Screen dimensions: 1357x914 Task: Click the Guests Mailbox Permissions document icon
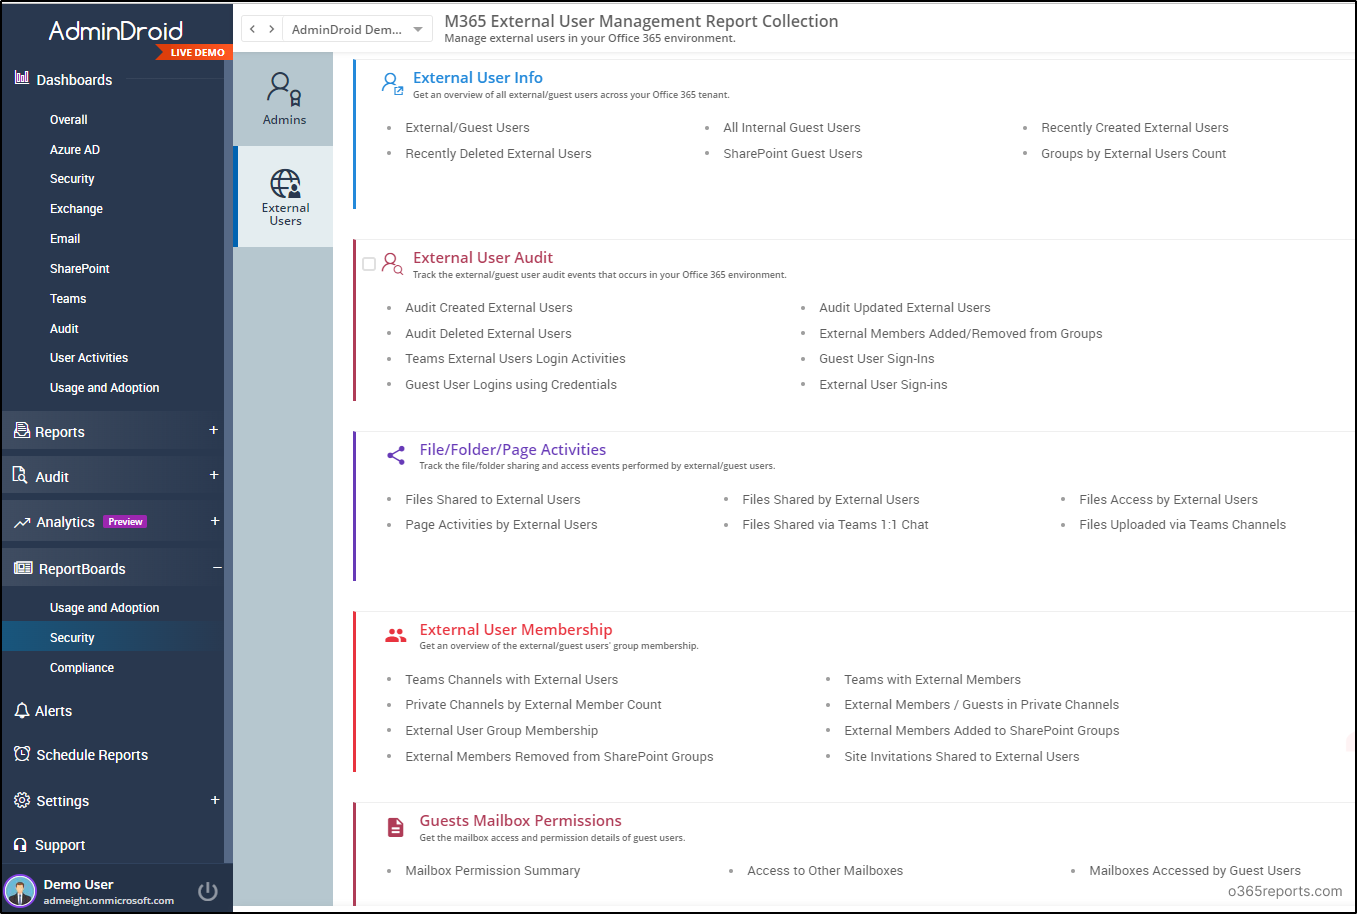tap(396, 827)
